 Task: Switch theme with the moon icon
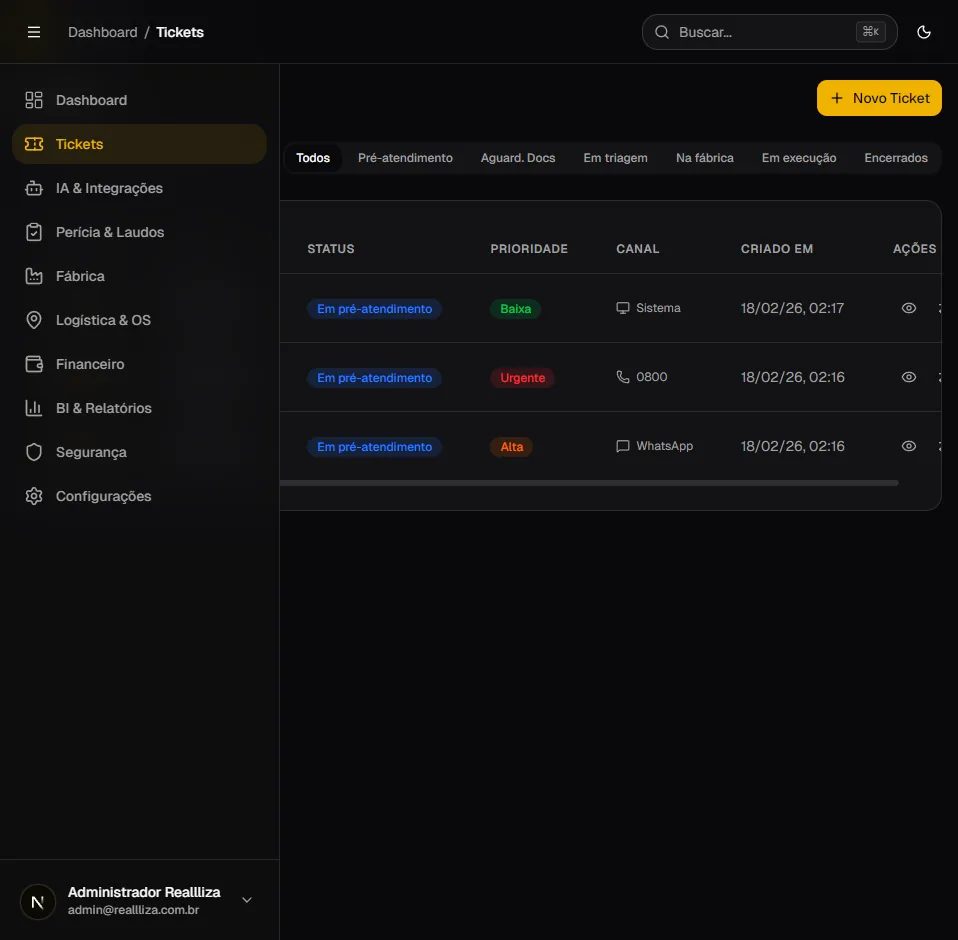924,32
